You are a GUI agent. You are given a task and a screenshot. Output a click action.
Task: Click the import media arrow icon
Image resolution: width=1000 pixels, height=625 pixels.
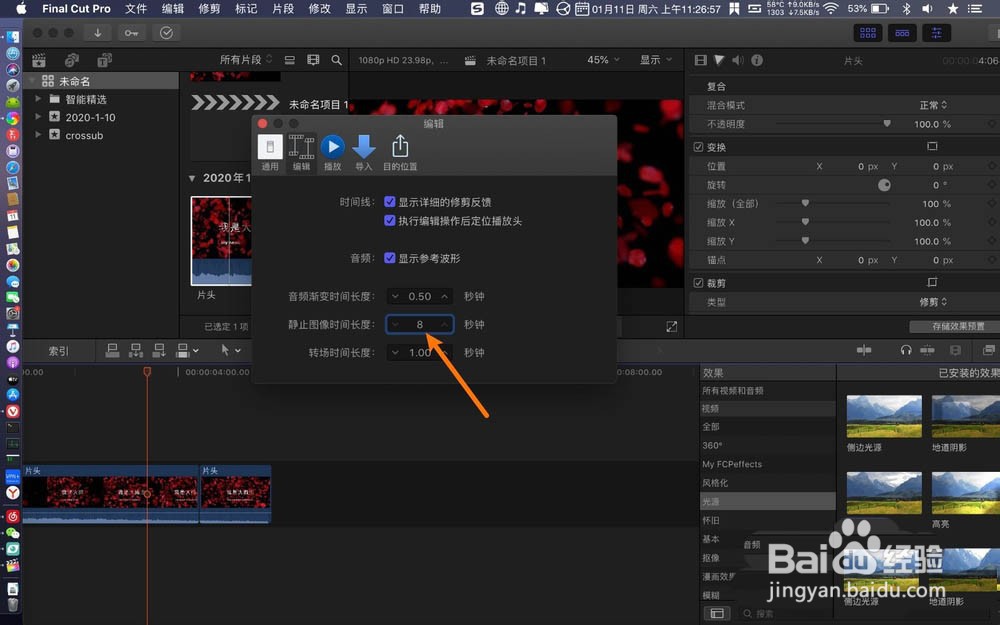[x=98, y=33]
